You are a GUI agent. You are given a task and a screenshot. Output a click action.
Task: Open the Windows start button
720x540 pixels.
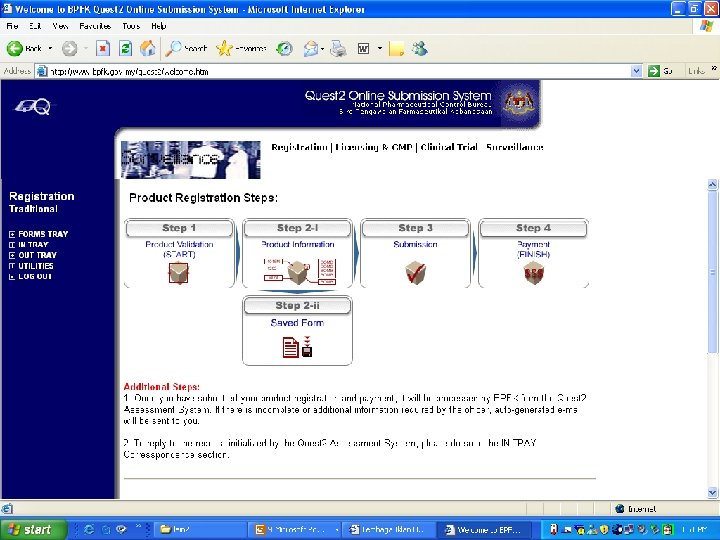33,529
